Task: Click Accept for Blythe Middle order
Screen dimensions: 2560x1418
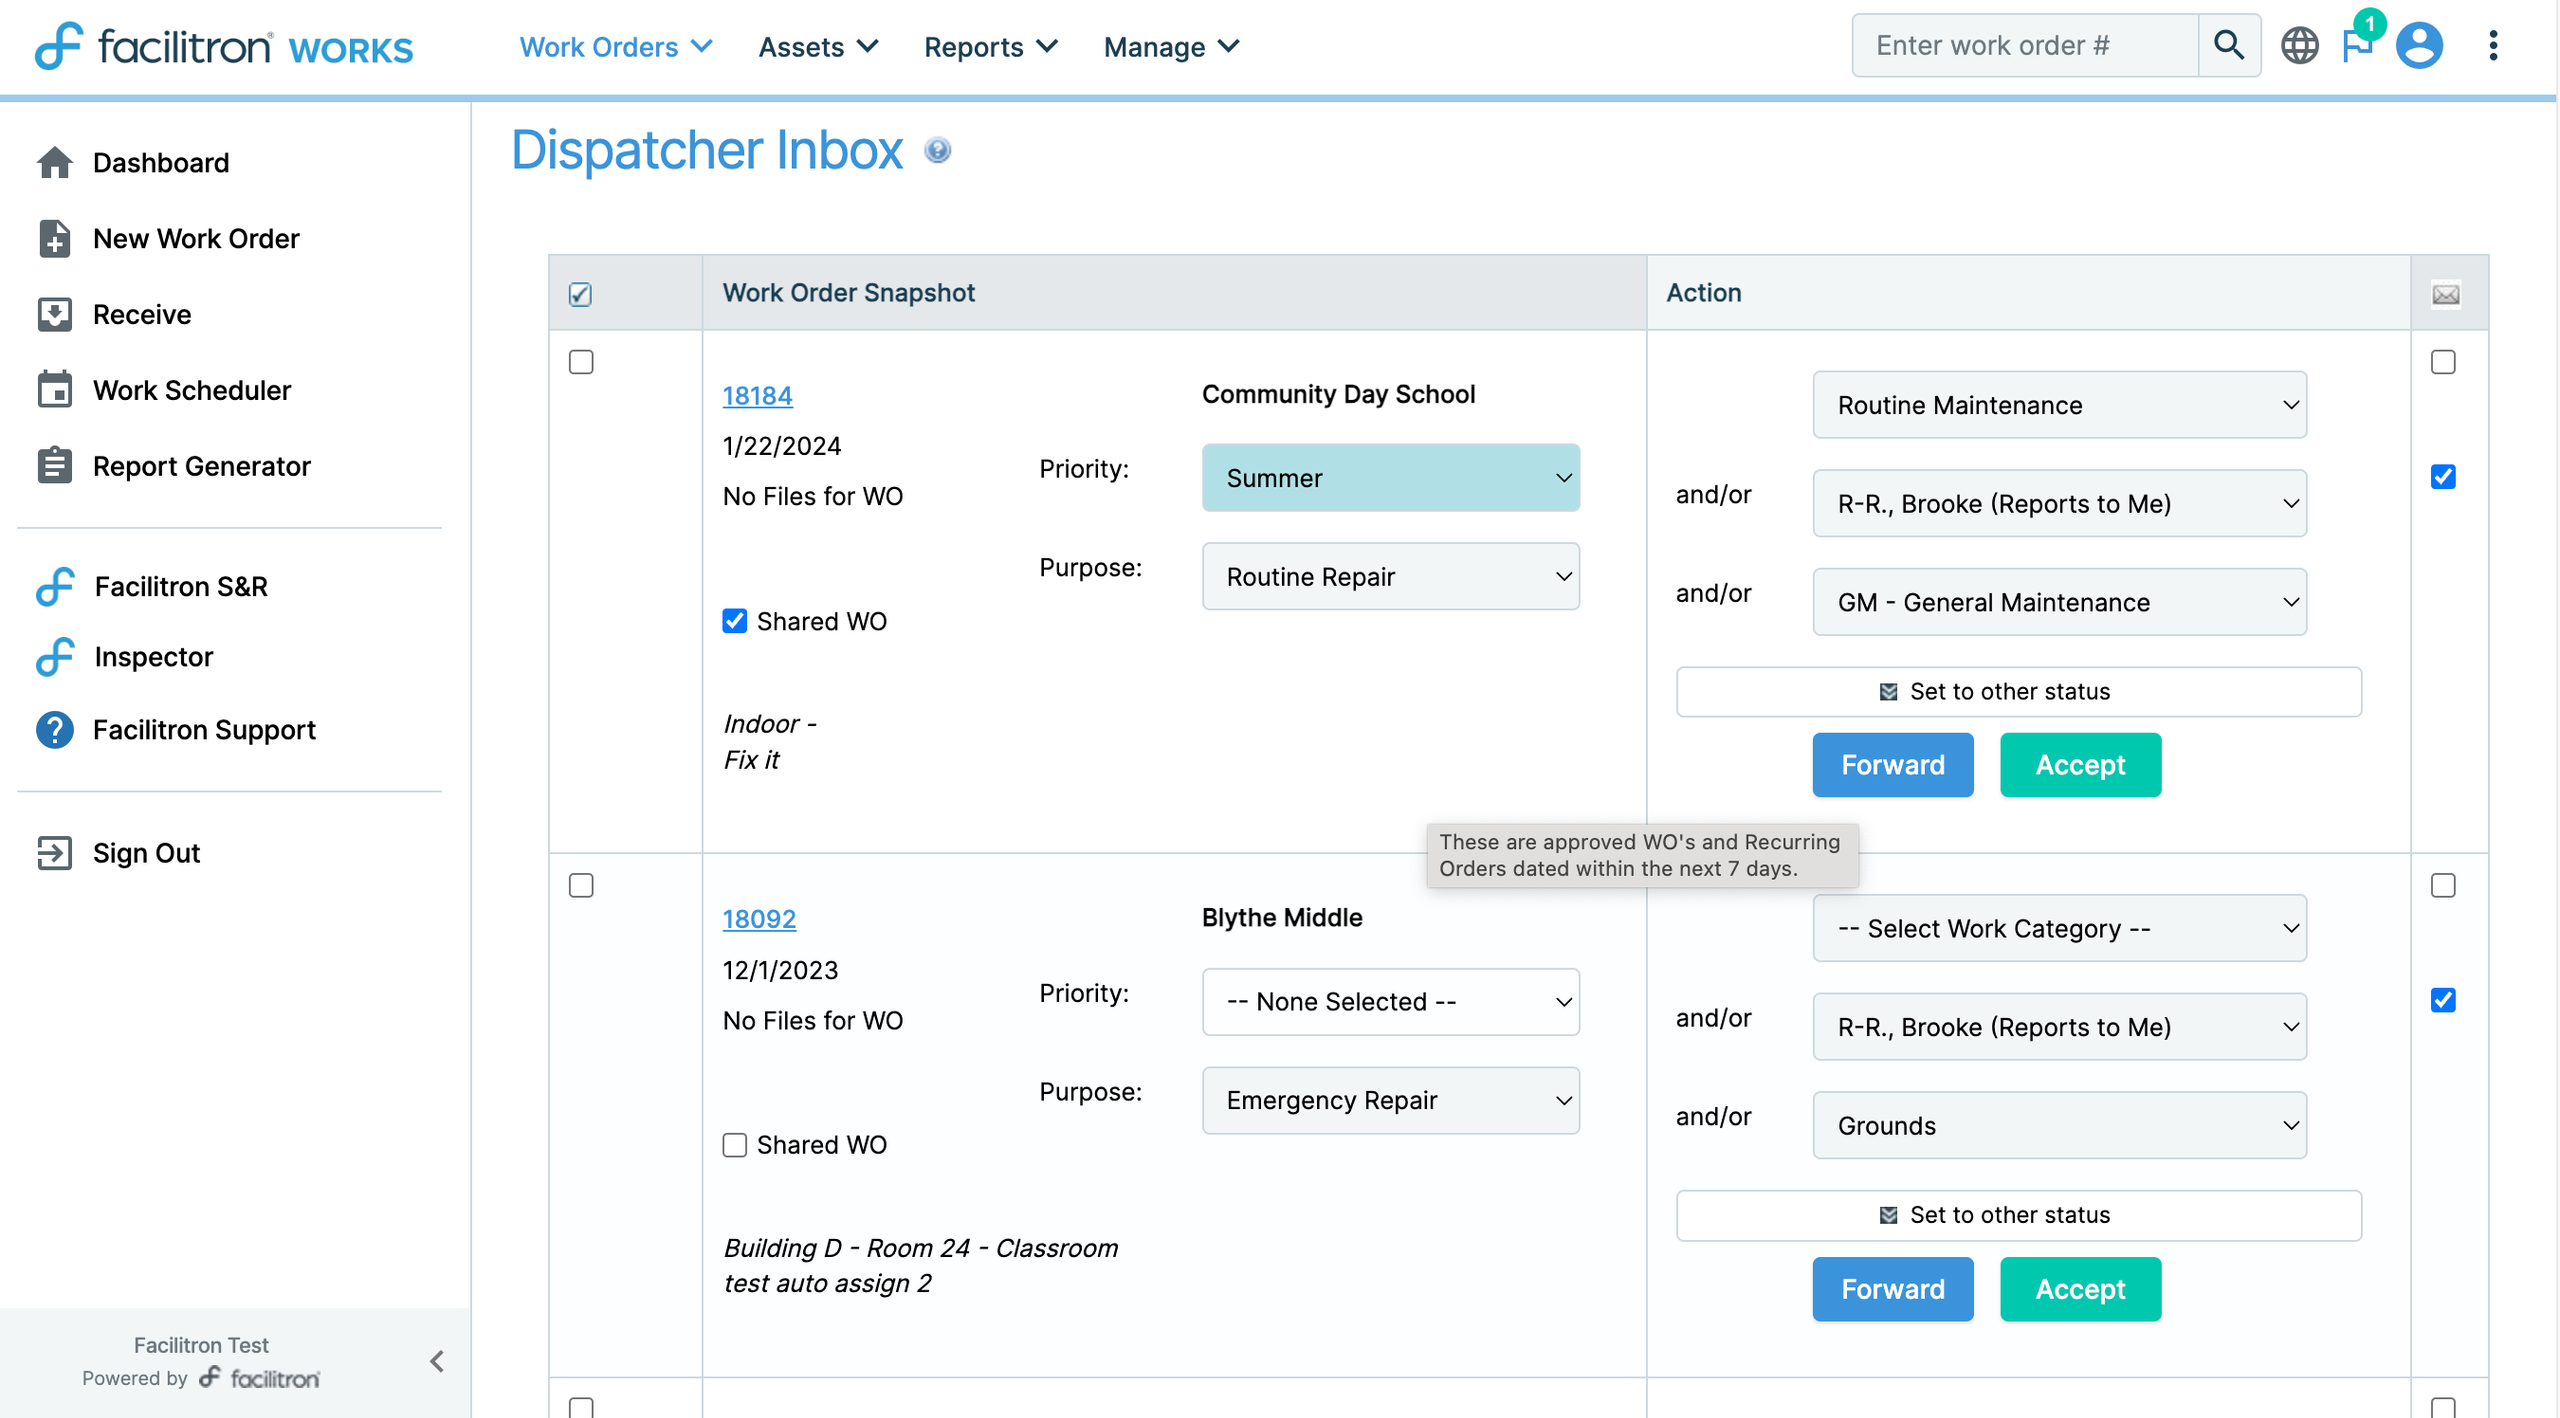Action: (2079, 1289)
